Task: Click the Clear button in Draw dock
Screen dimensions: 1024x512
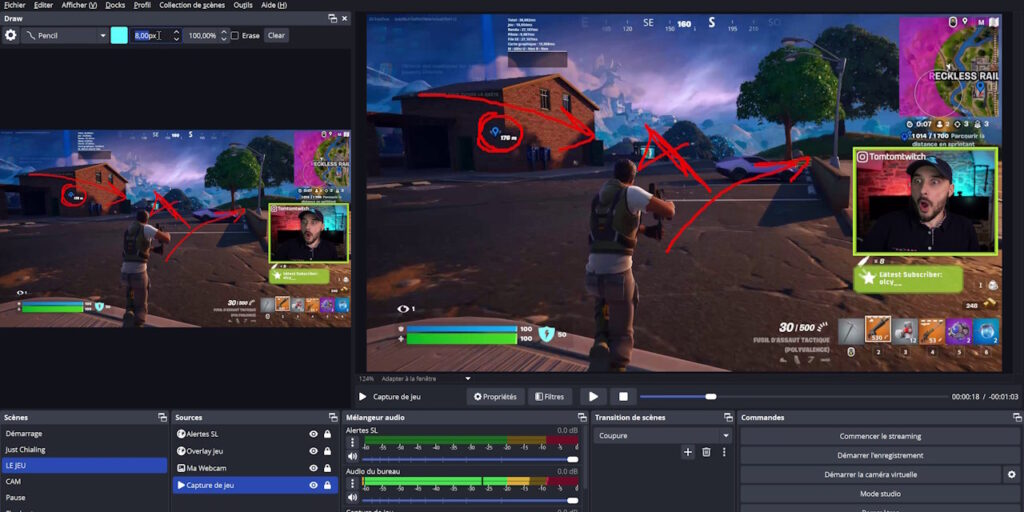Action: [x=276, y=35]
